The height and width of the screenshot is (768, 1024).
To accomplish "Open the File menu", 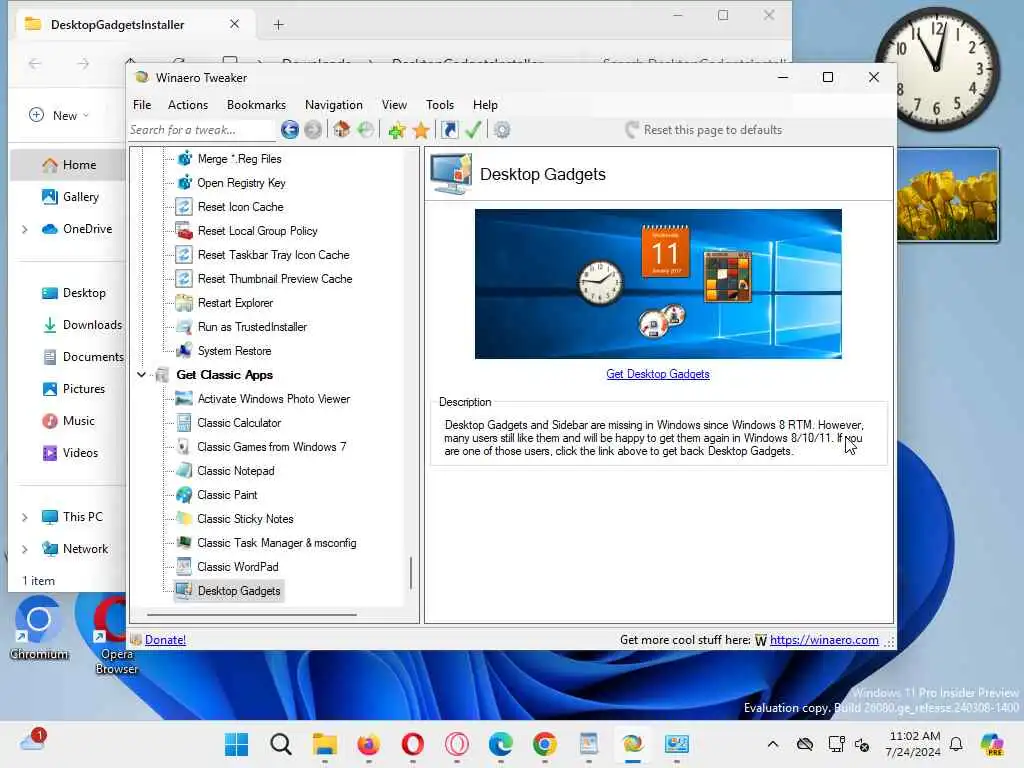I will point(142,105).
